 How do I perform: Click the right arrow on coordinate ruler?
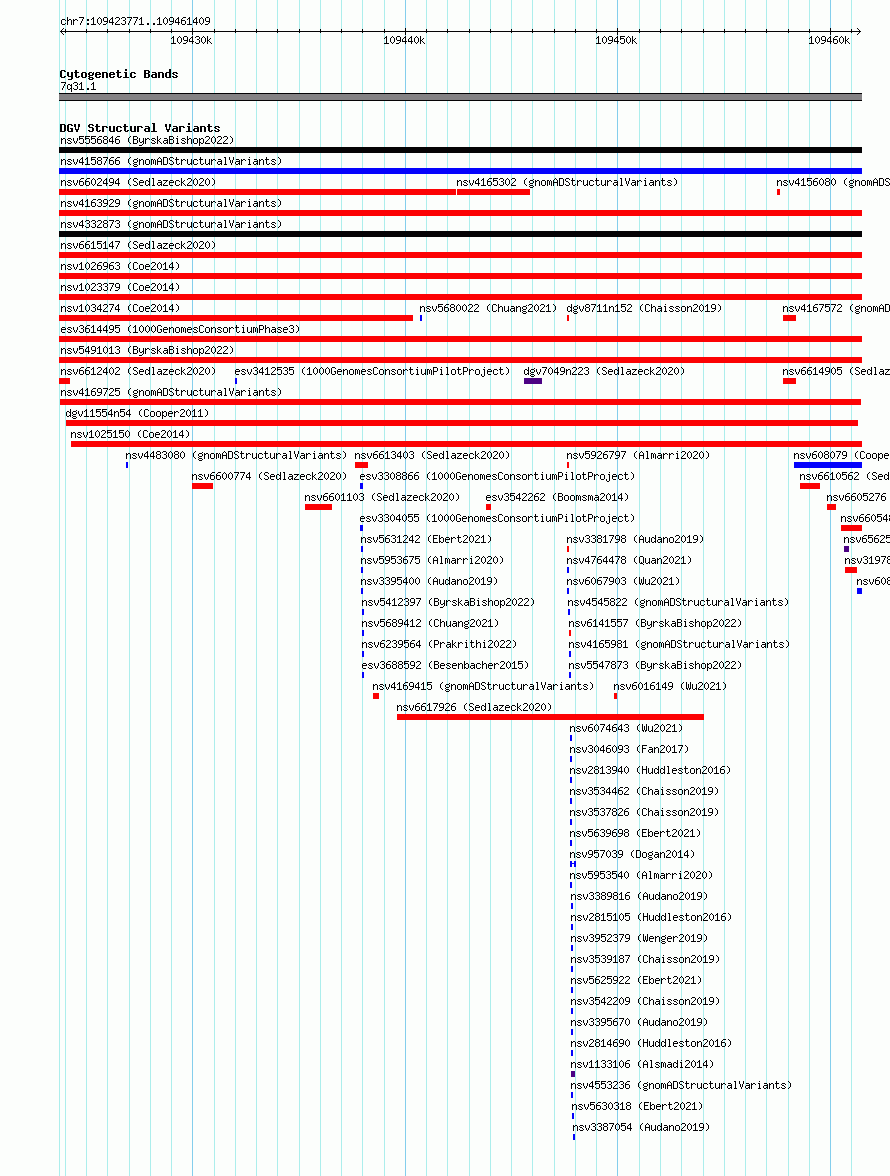(858, 32)
